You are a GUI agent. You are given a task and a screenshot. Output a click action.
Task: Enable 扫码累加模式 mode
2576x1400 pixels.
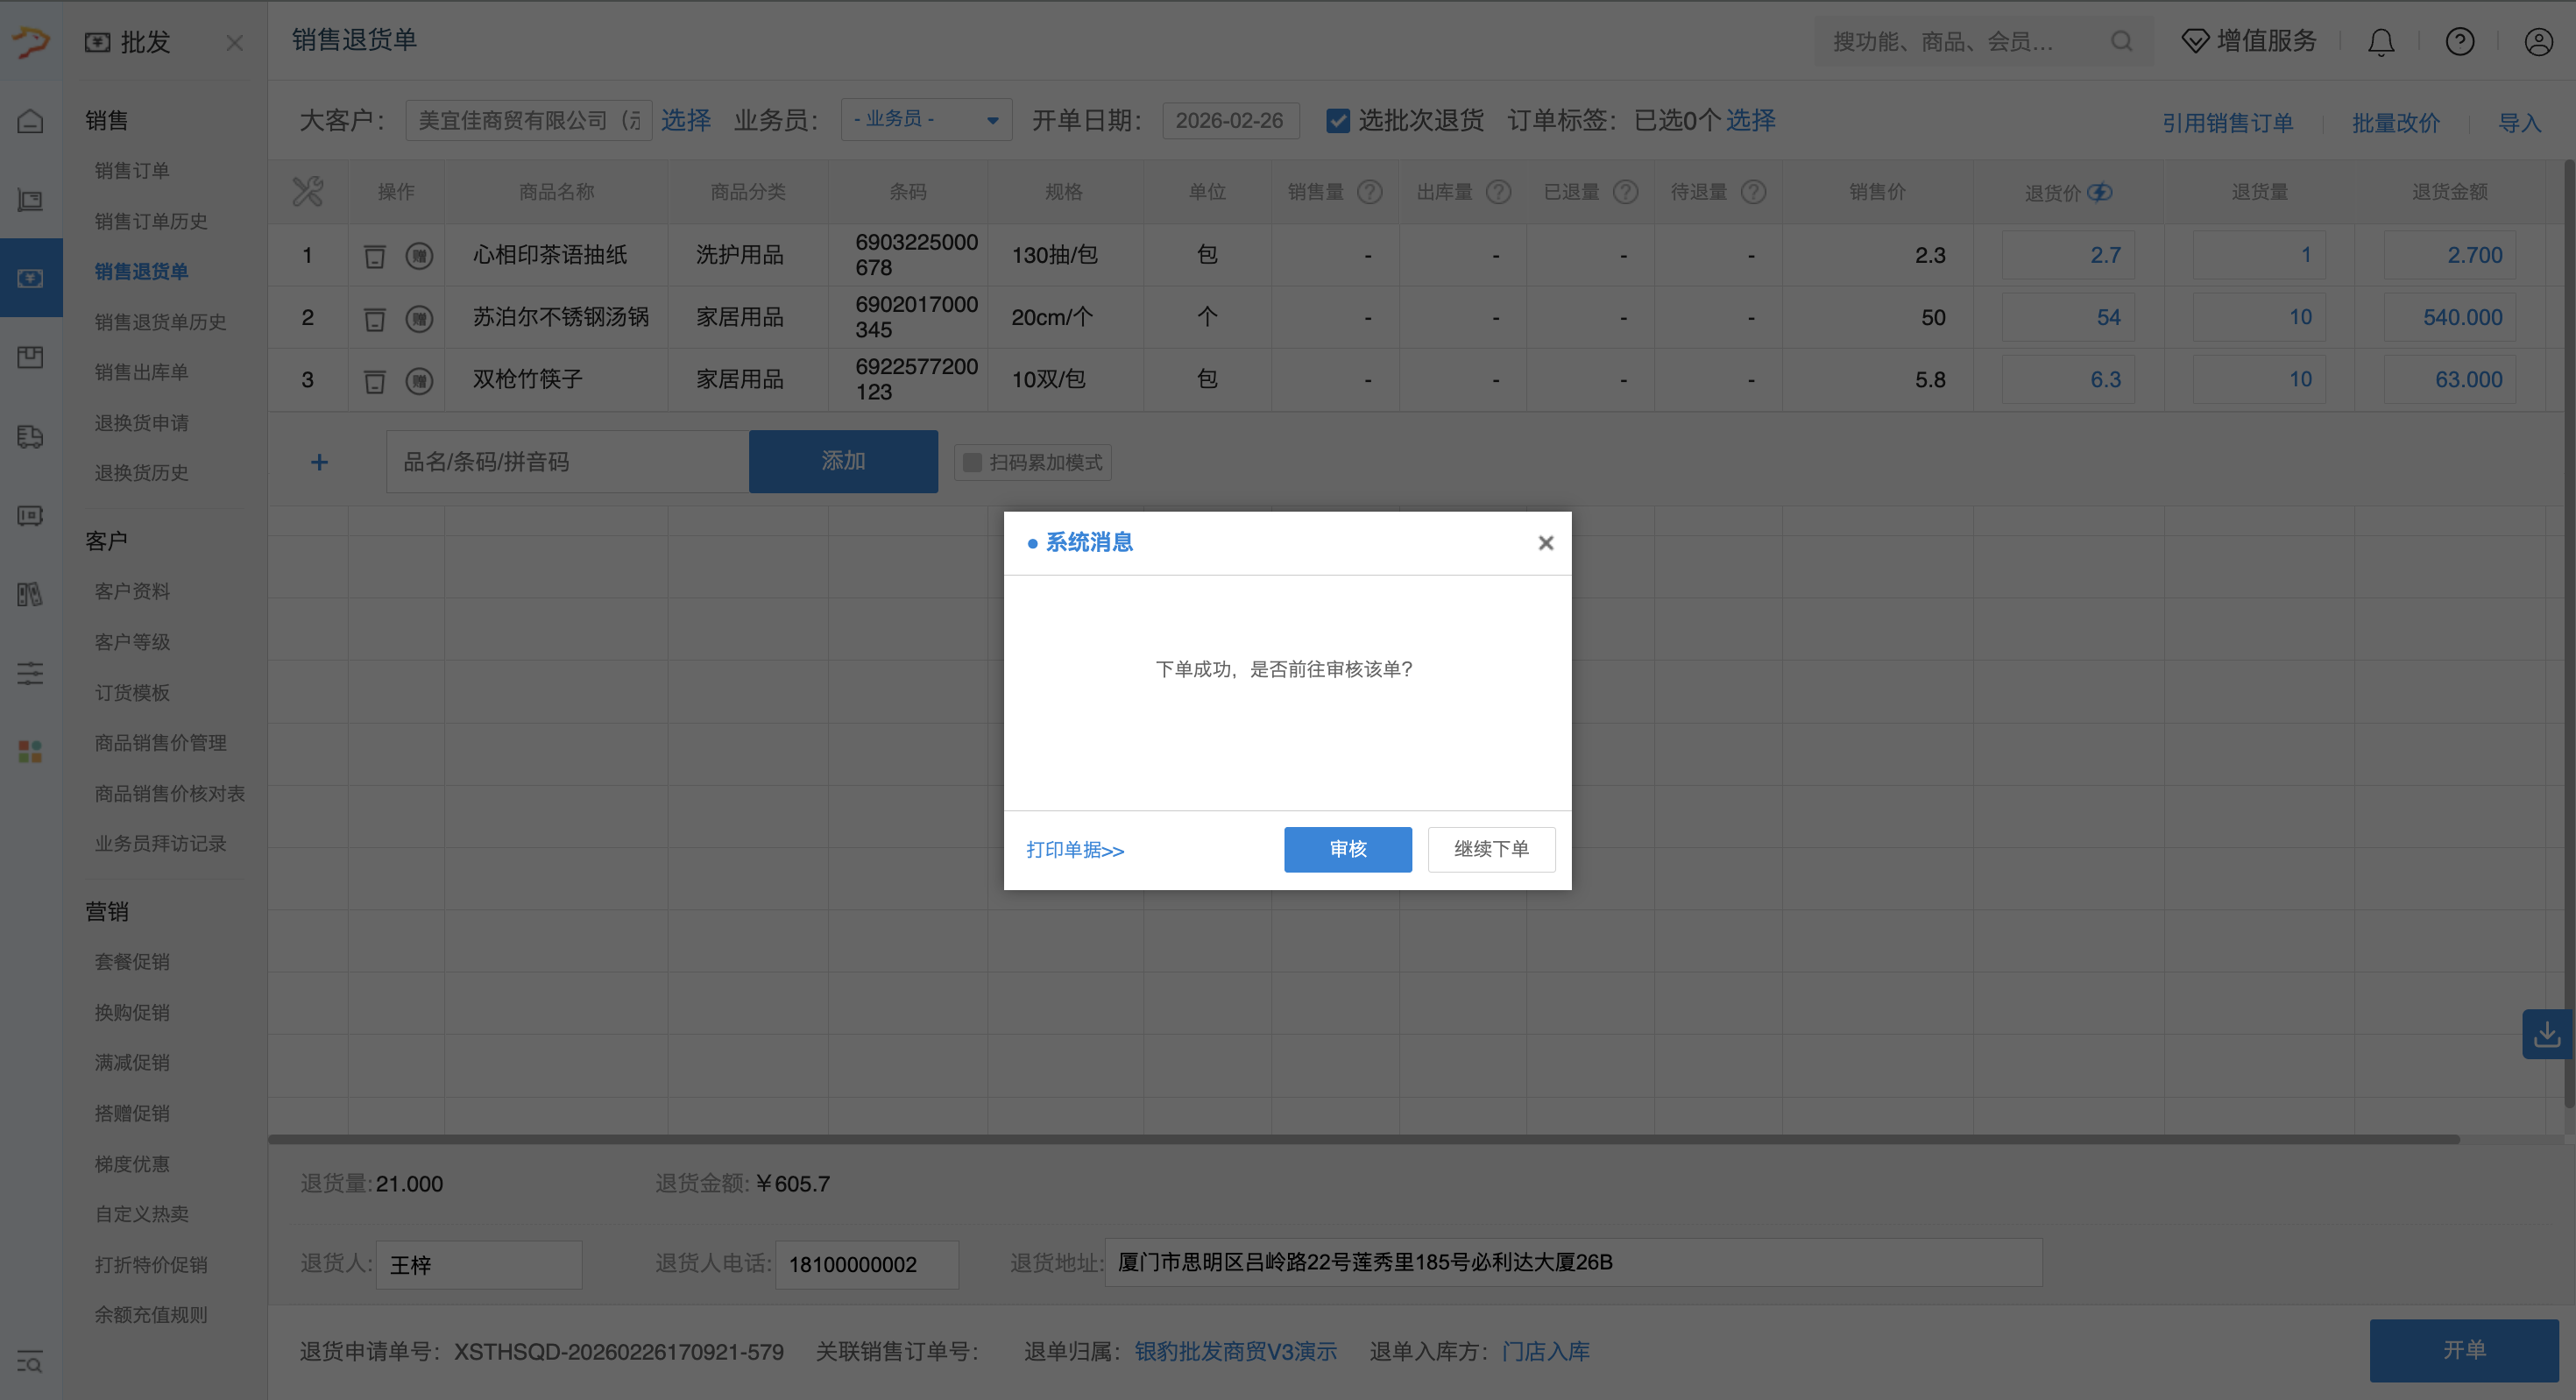coord(971,462)
